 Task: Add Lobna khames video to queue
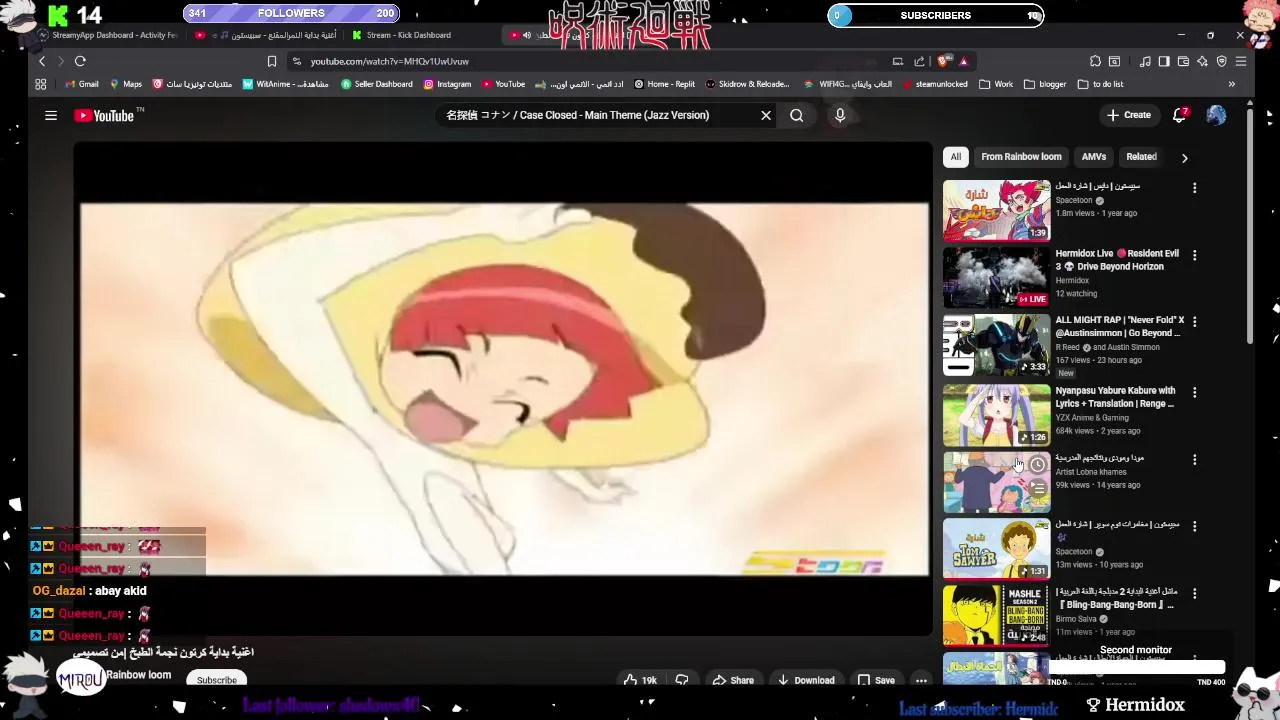1038,489
